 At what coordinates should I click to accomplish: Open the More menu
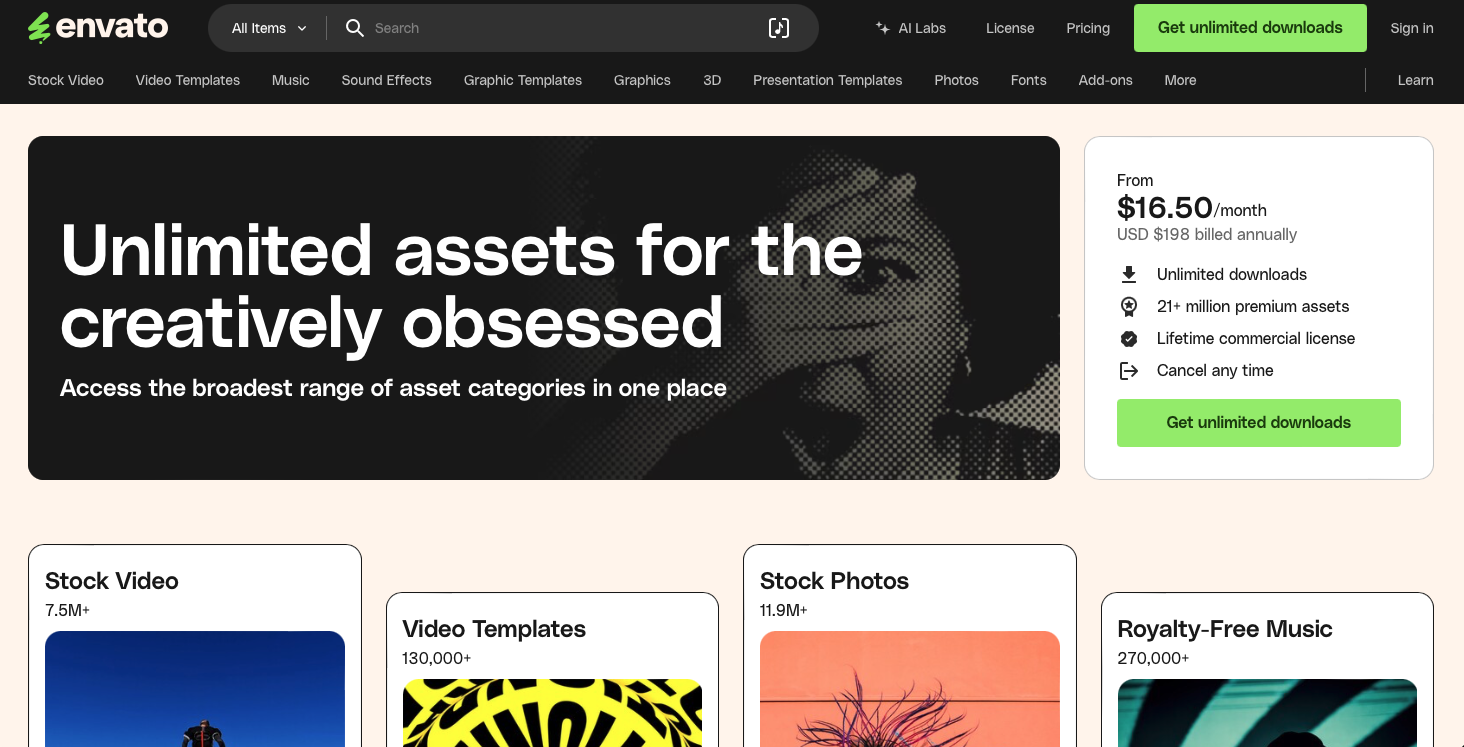(x=1180, y=80)
